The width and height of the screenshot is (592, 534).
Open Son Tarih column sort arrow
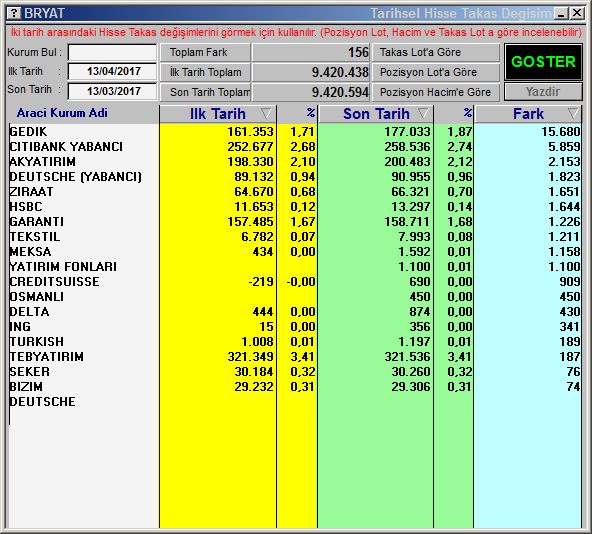point(423,113)
